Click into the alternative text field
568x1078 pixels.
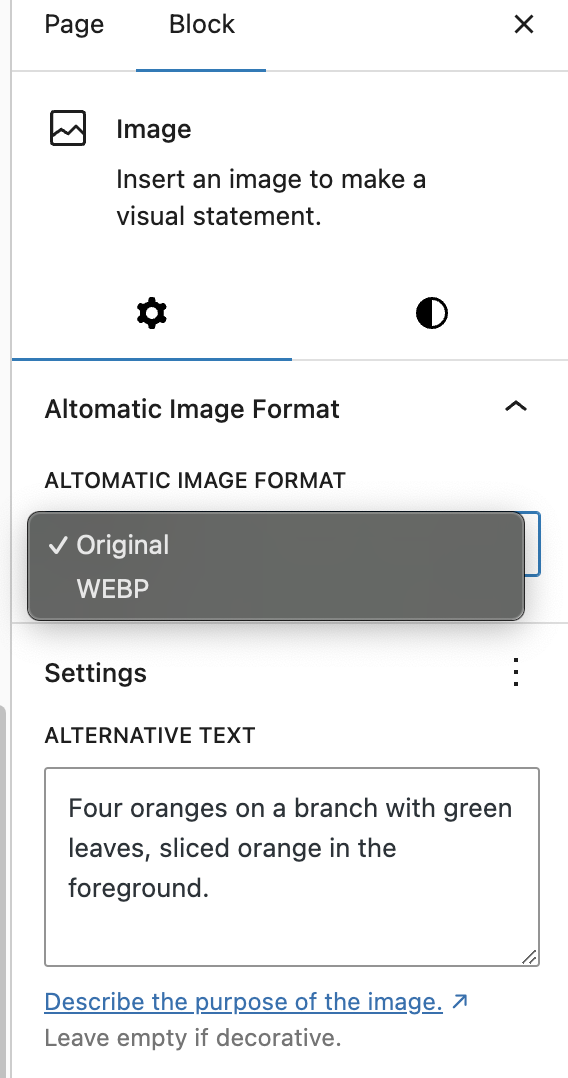[292, 867]
